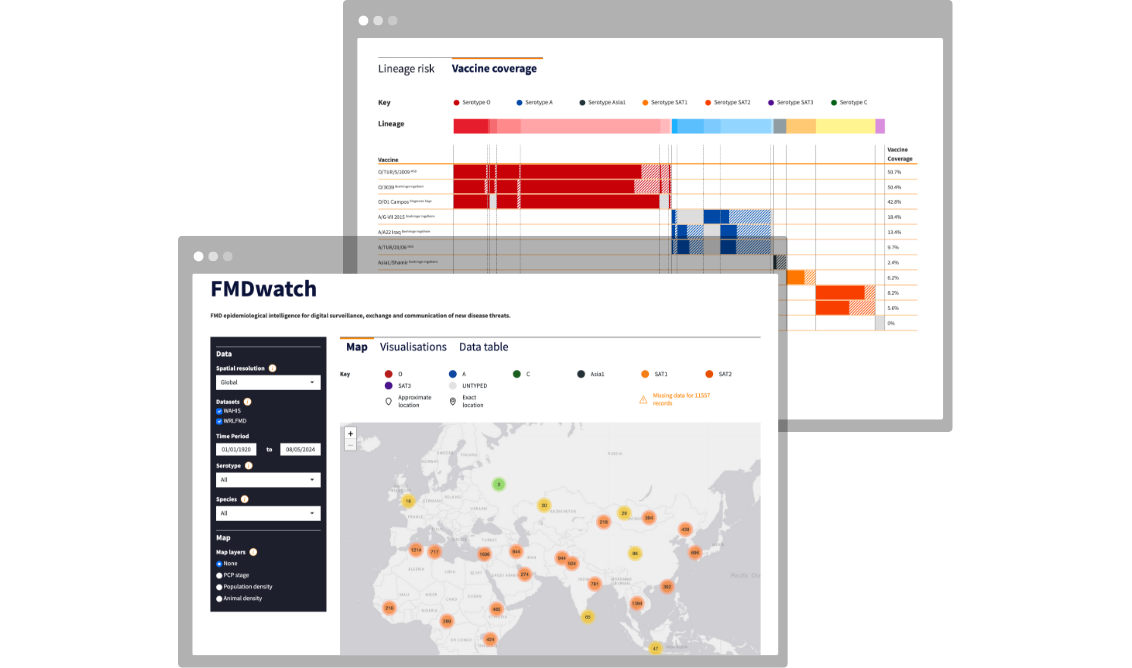Click Serotype SAT3 legend dot in back window
Viewport: 1132px width, 668px height.
click(771, 103)
